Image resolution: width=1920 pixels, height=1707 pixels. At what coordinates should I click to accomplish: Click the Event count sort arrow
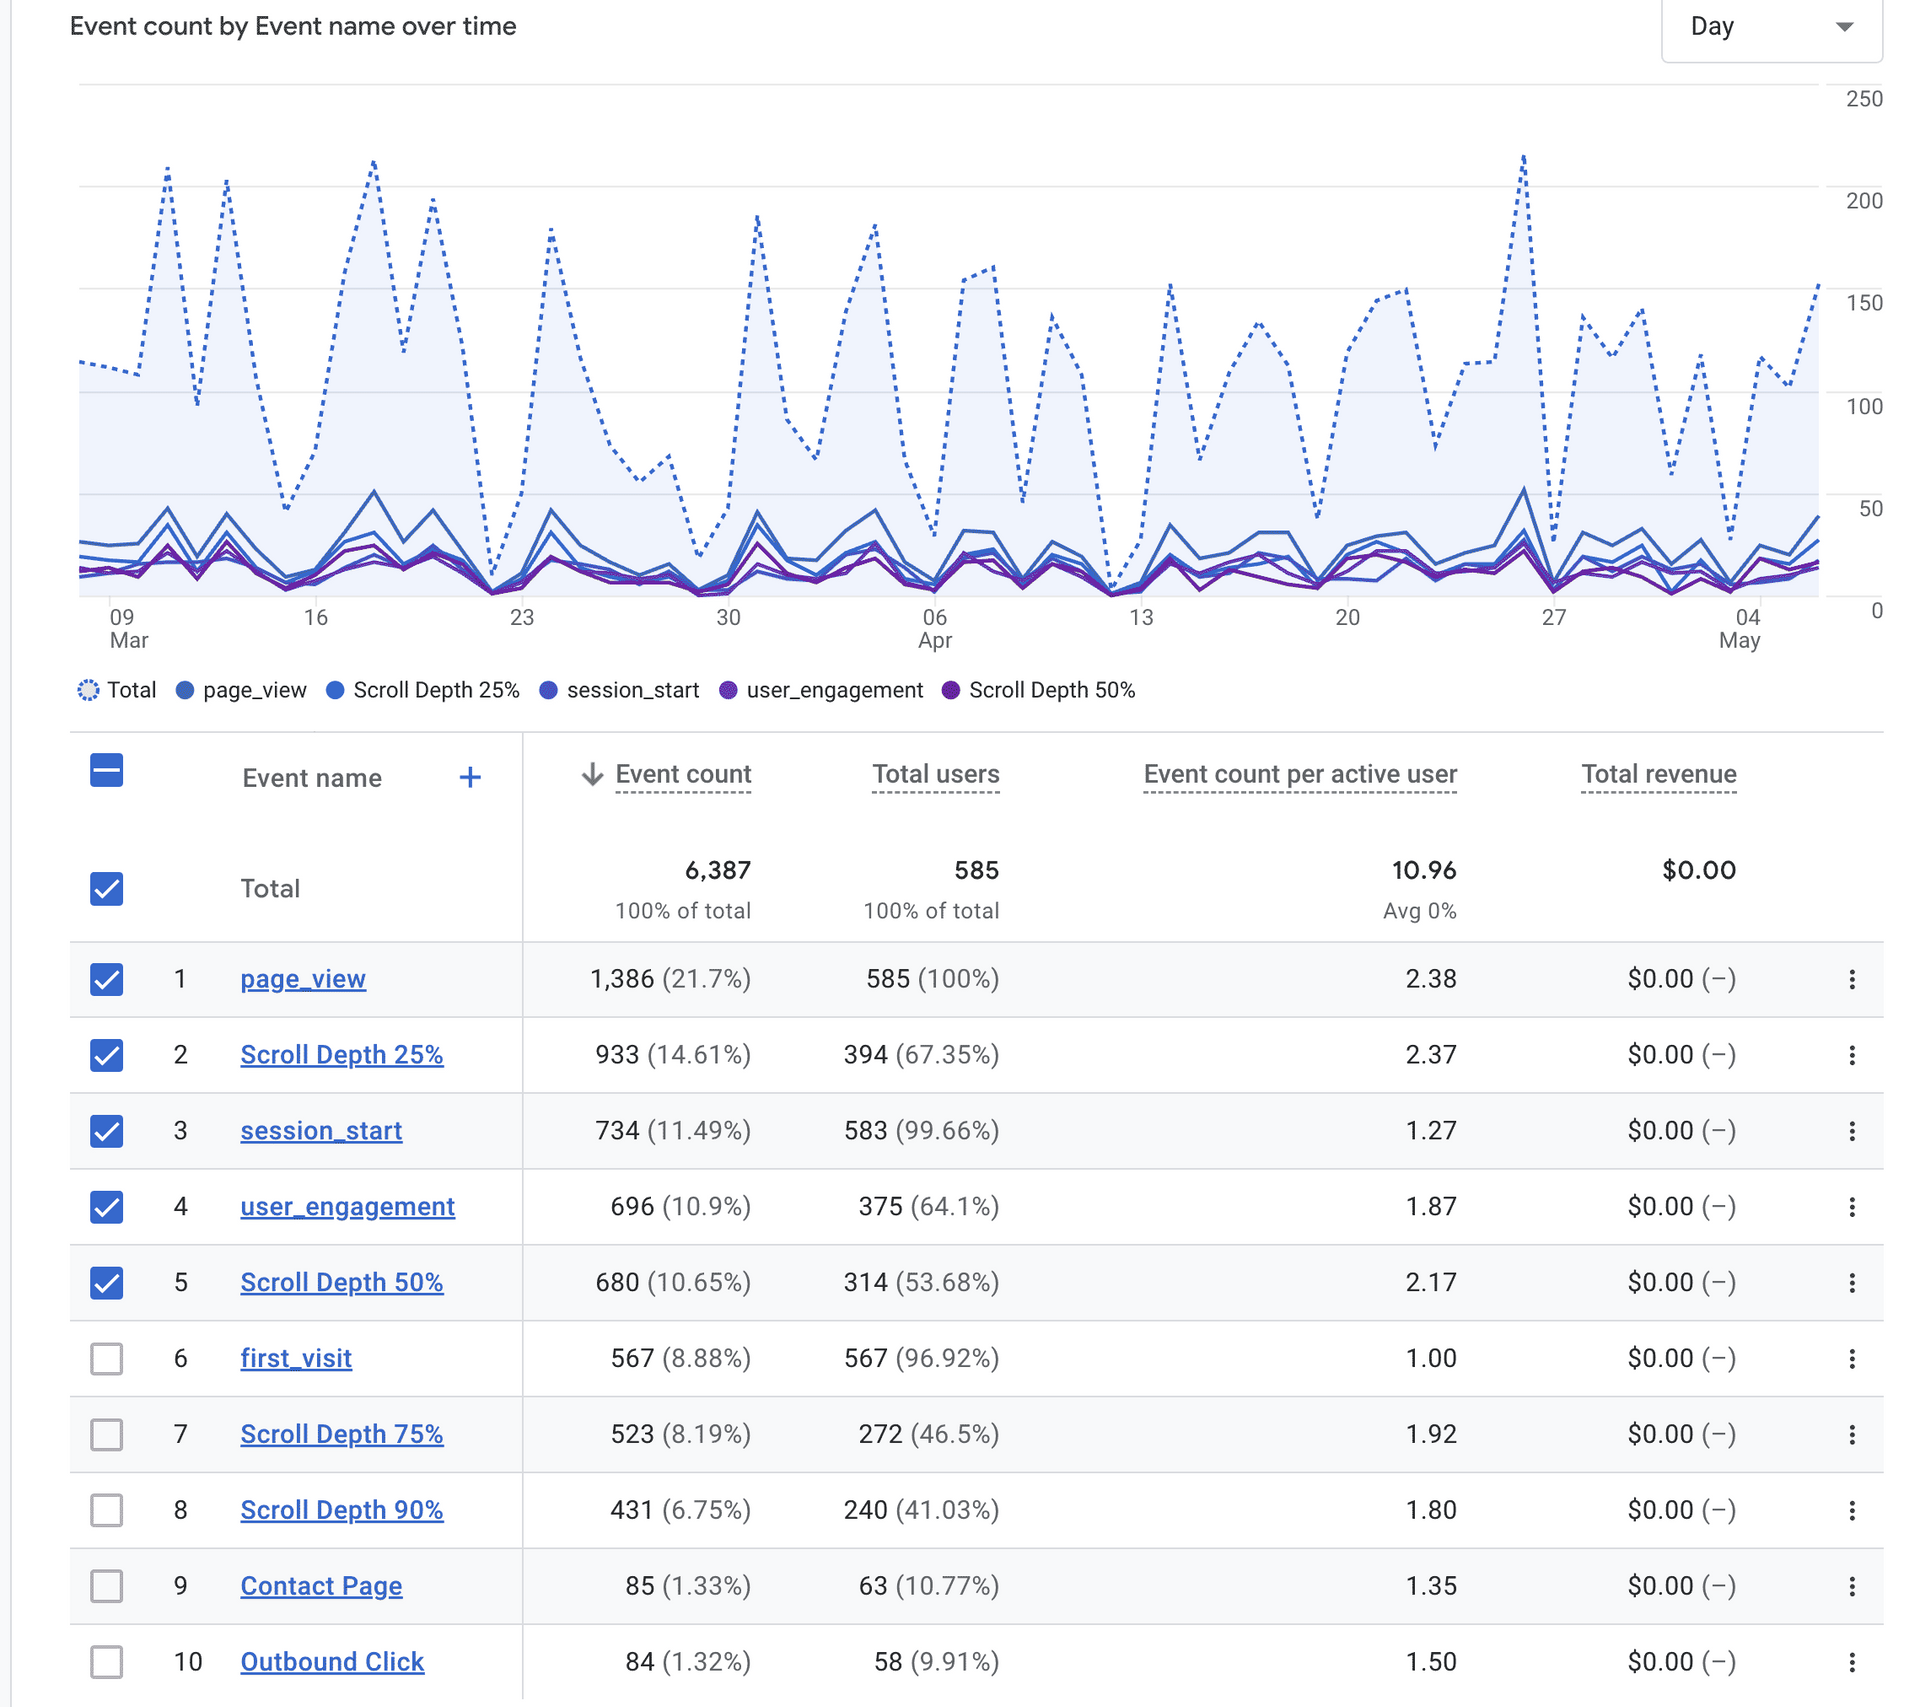click(x=592, y=774)
